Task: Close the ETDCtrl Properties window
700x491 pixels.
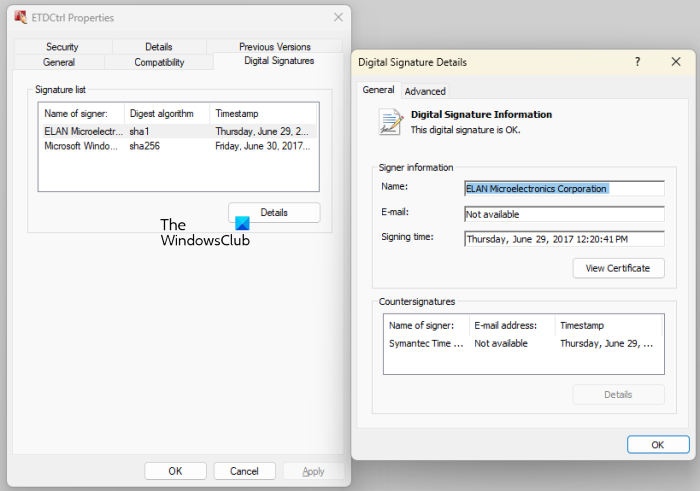Action: tap(337, 17)
